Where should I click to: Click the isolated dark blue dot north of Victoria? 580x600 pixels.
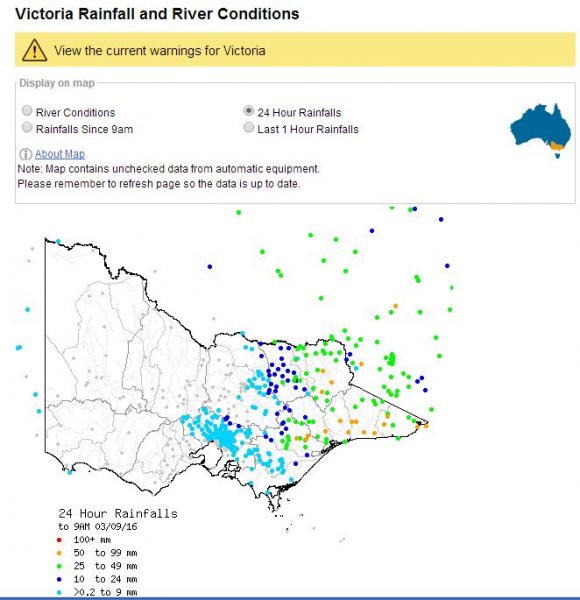click(210, 267)
